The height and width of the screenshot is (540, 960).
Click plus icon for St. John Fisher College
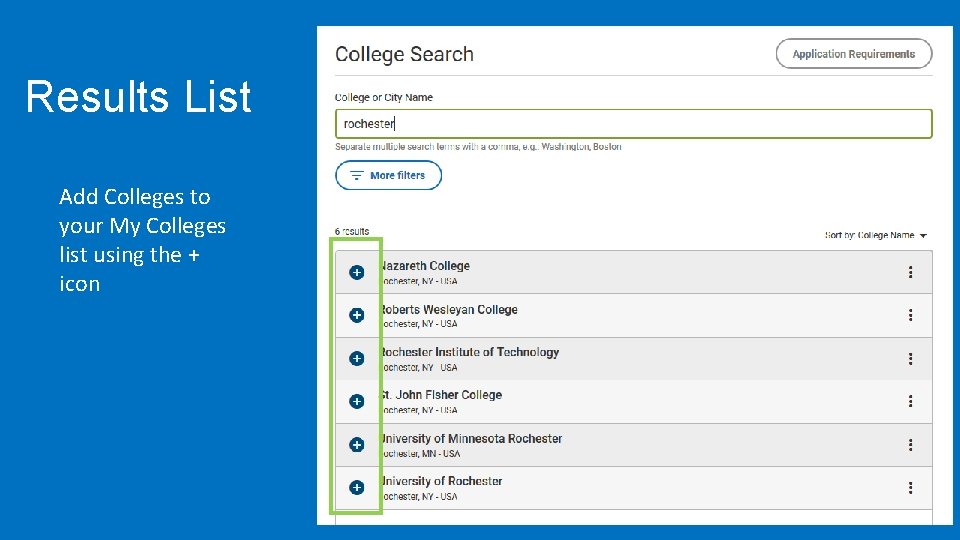tap(356, 401)
